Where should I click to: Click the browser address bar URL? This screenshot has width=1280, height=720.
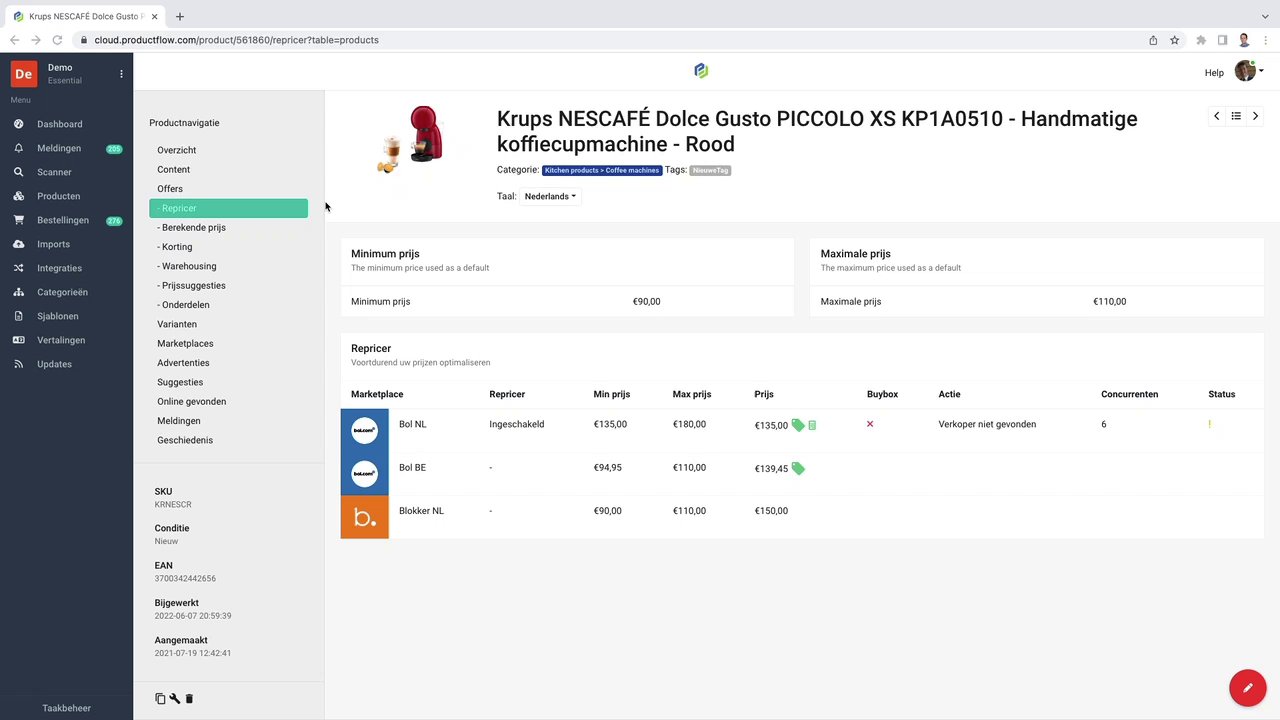[237, 40]
